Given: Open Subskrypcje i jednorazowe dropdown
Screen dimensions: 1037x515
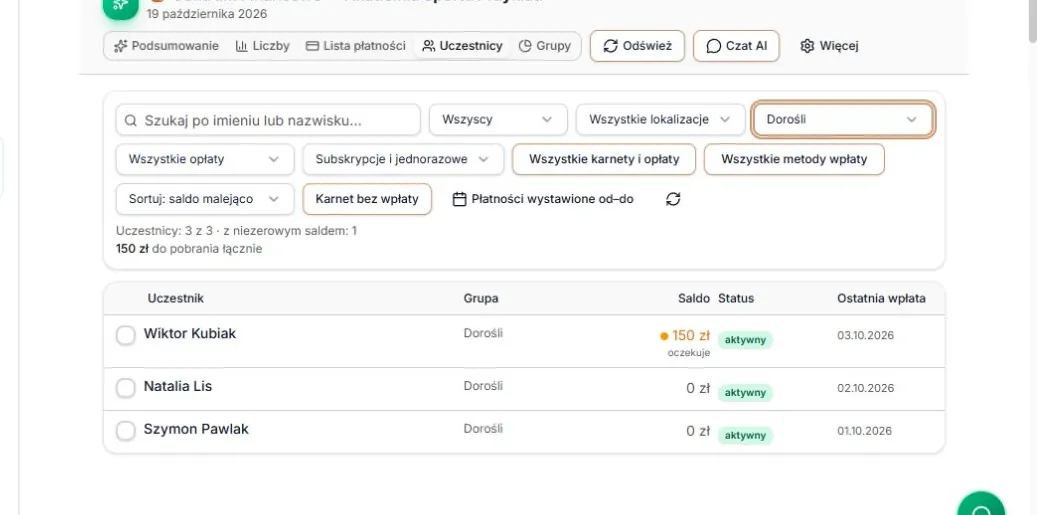Looking at the screenshot, I should click(403, 159).
